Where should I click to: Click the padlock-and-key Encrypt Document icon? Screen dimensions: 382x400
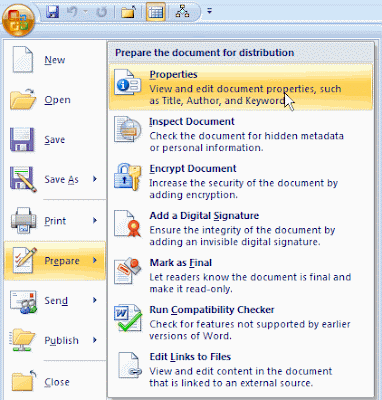pos(127,177)
